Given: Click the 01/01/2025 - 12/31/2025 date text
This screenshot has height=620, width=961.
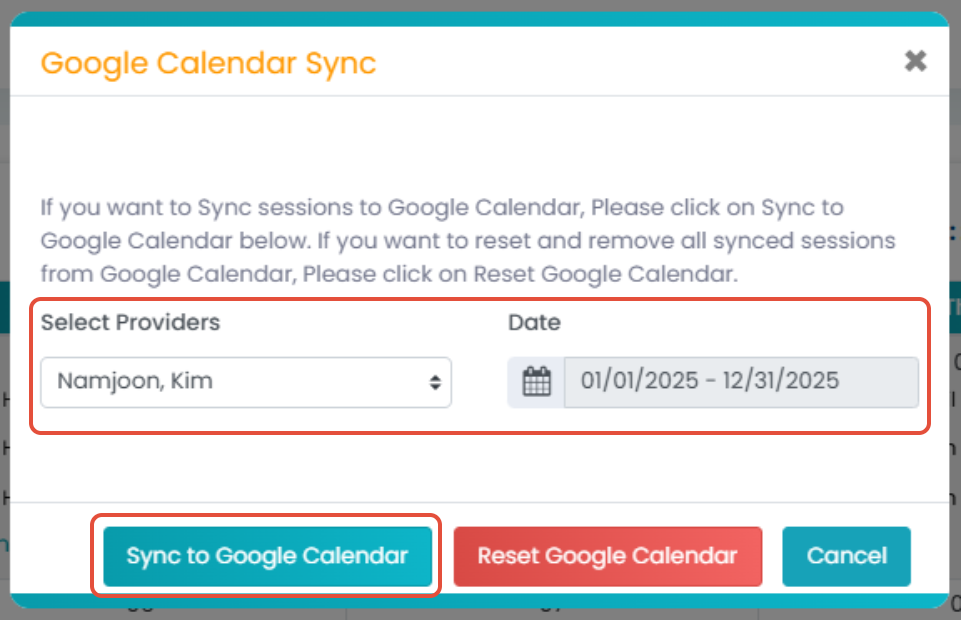Looking at the screenshot, I should click(x=710, y=381).
